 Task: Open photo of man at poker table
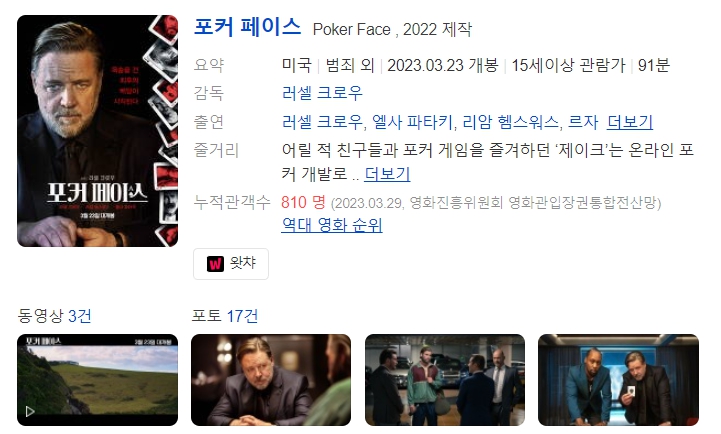271,380
